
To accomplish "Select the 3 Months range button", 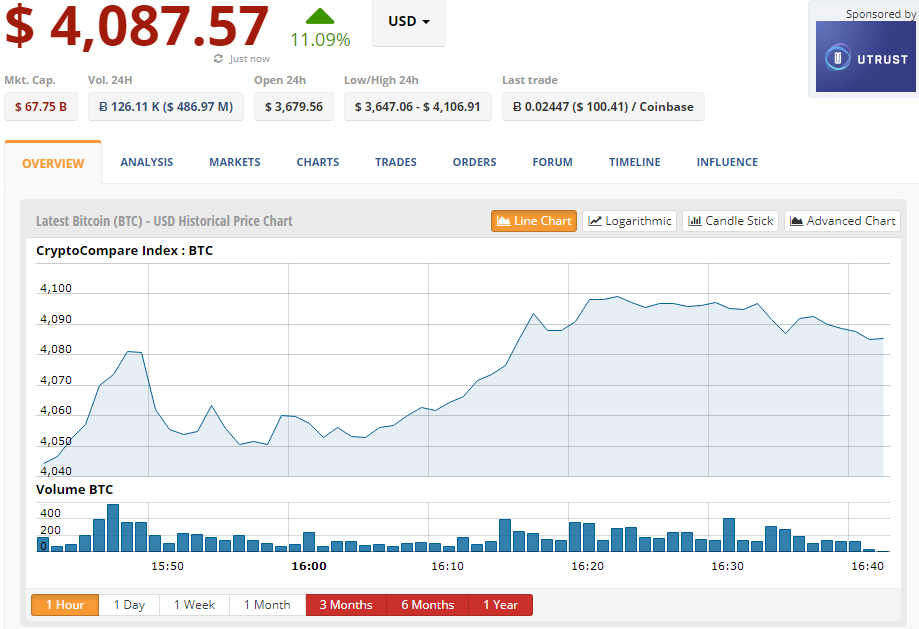I will click(345, 605).
